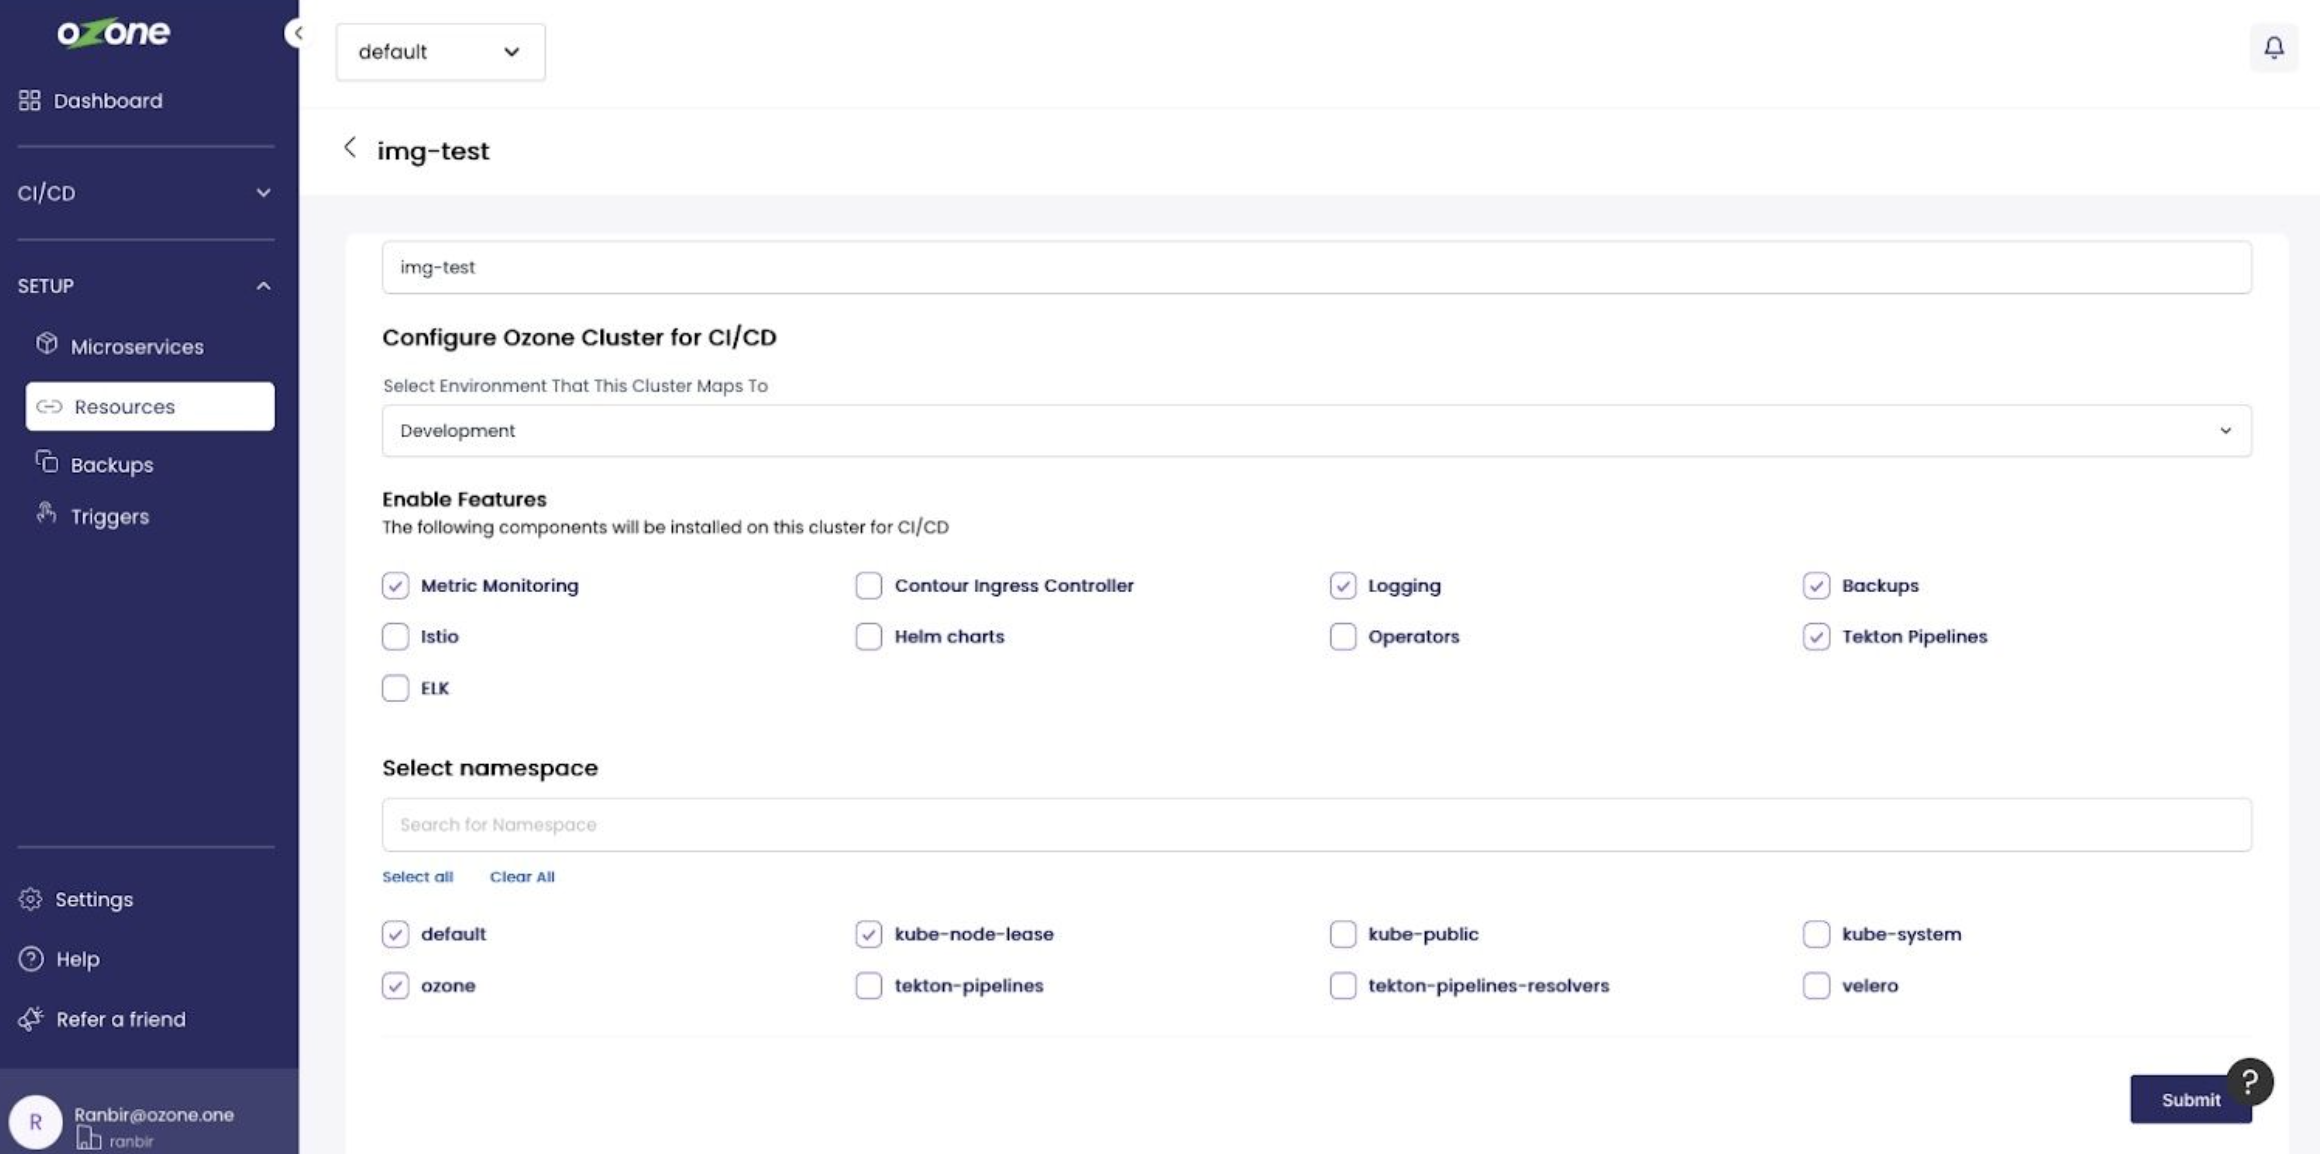Screen dimensions: 2320x1154
Task: Click the Dashboard grid icon
Action: 29,100
